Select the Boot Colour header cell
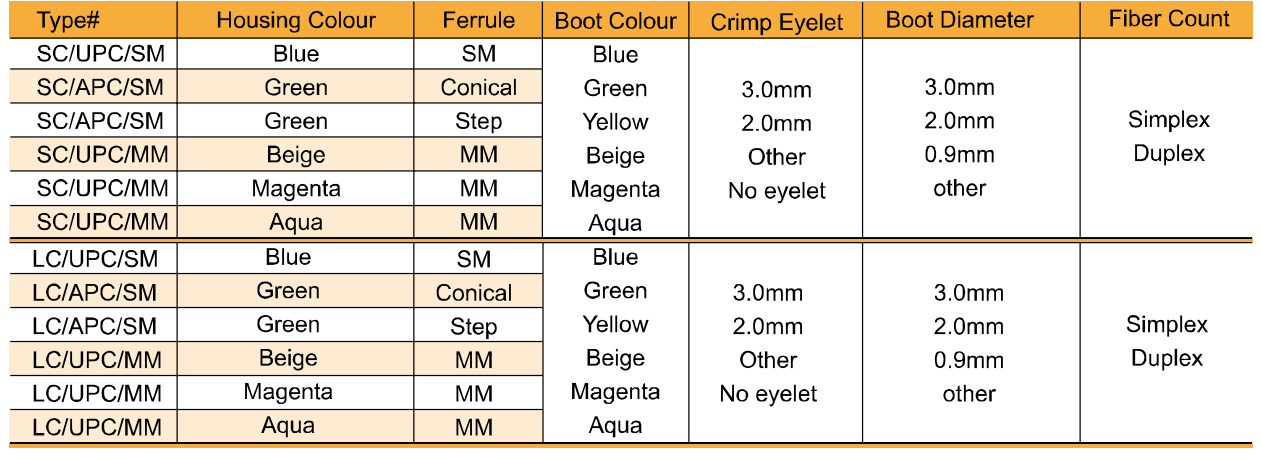 coord(615,20)
